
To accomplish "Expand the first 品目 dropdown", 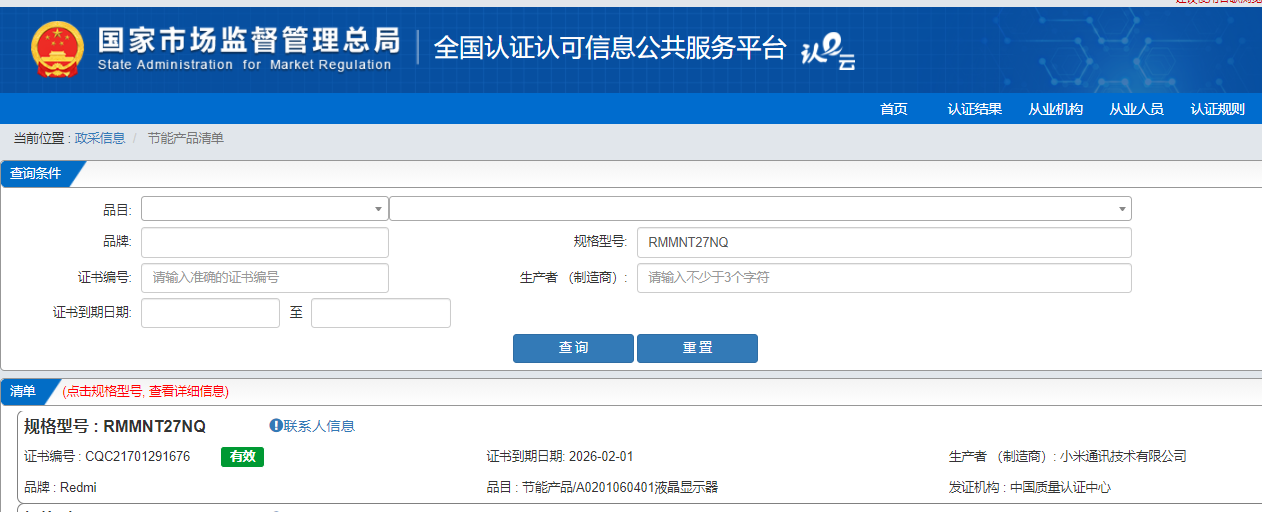I will click(265, 209).
